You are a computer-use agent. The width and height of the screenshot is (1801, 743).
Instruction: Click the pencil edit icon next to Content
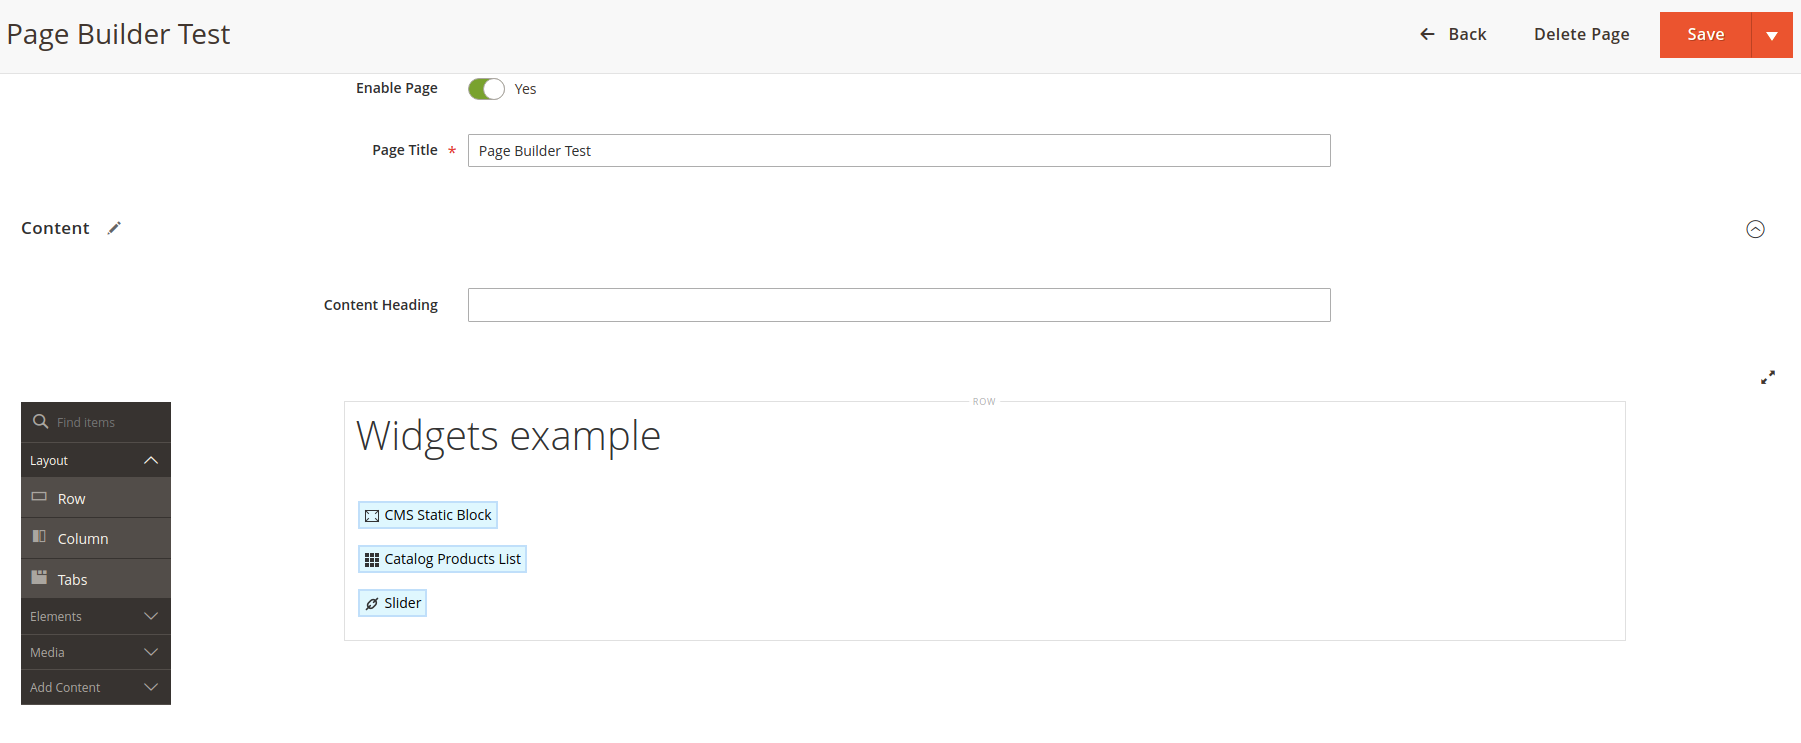click(114, 228)
